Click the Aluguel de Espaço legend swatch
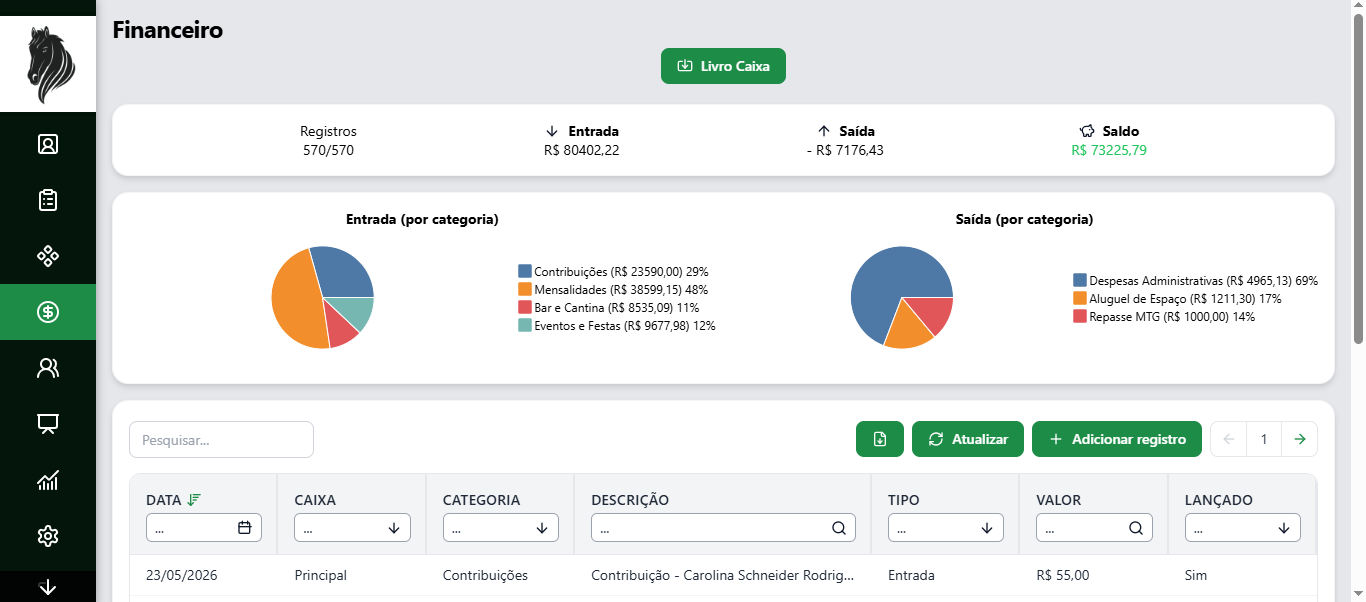 (1080, 298)
